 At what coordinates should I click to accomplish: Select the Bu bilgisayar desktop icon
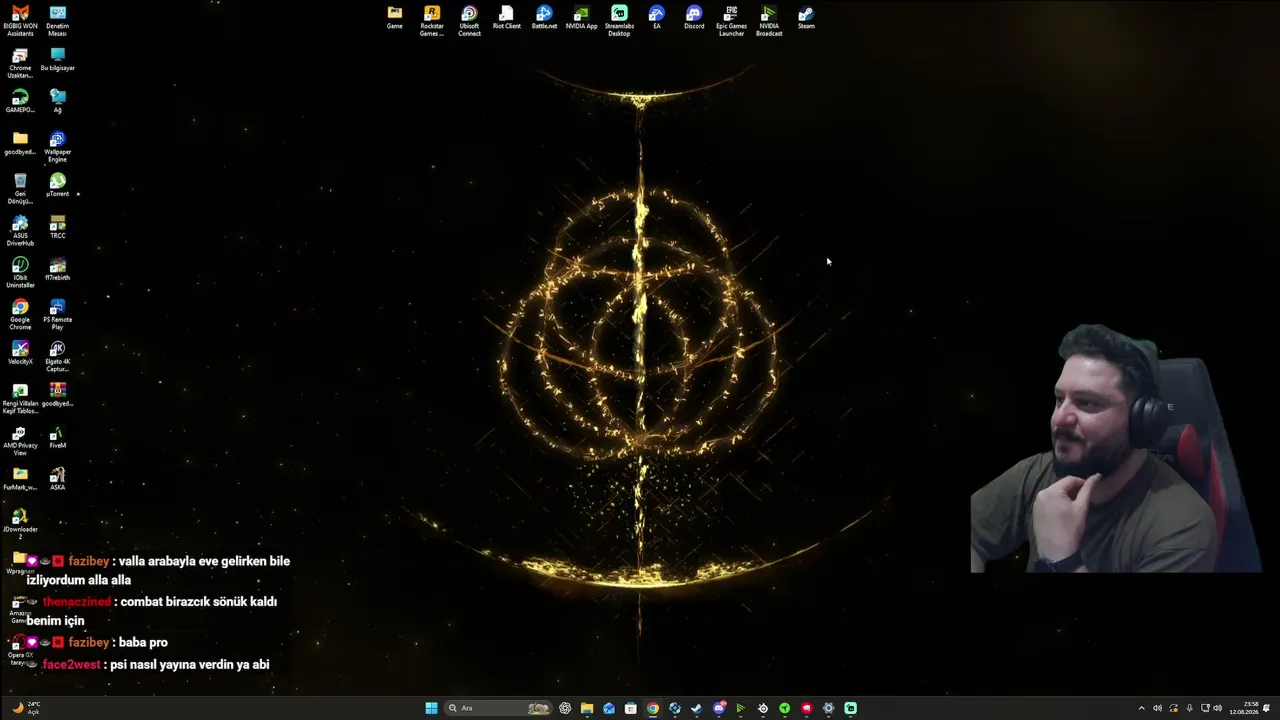point(58,59)
